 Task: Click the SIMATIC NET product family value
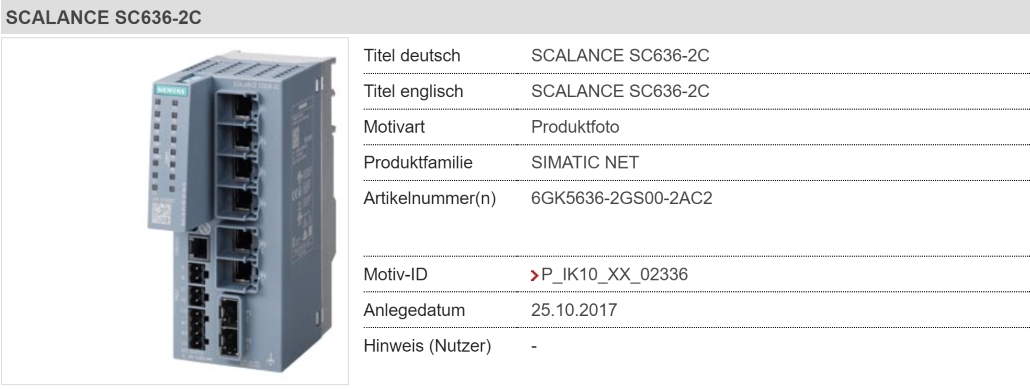(585, 162)
